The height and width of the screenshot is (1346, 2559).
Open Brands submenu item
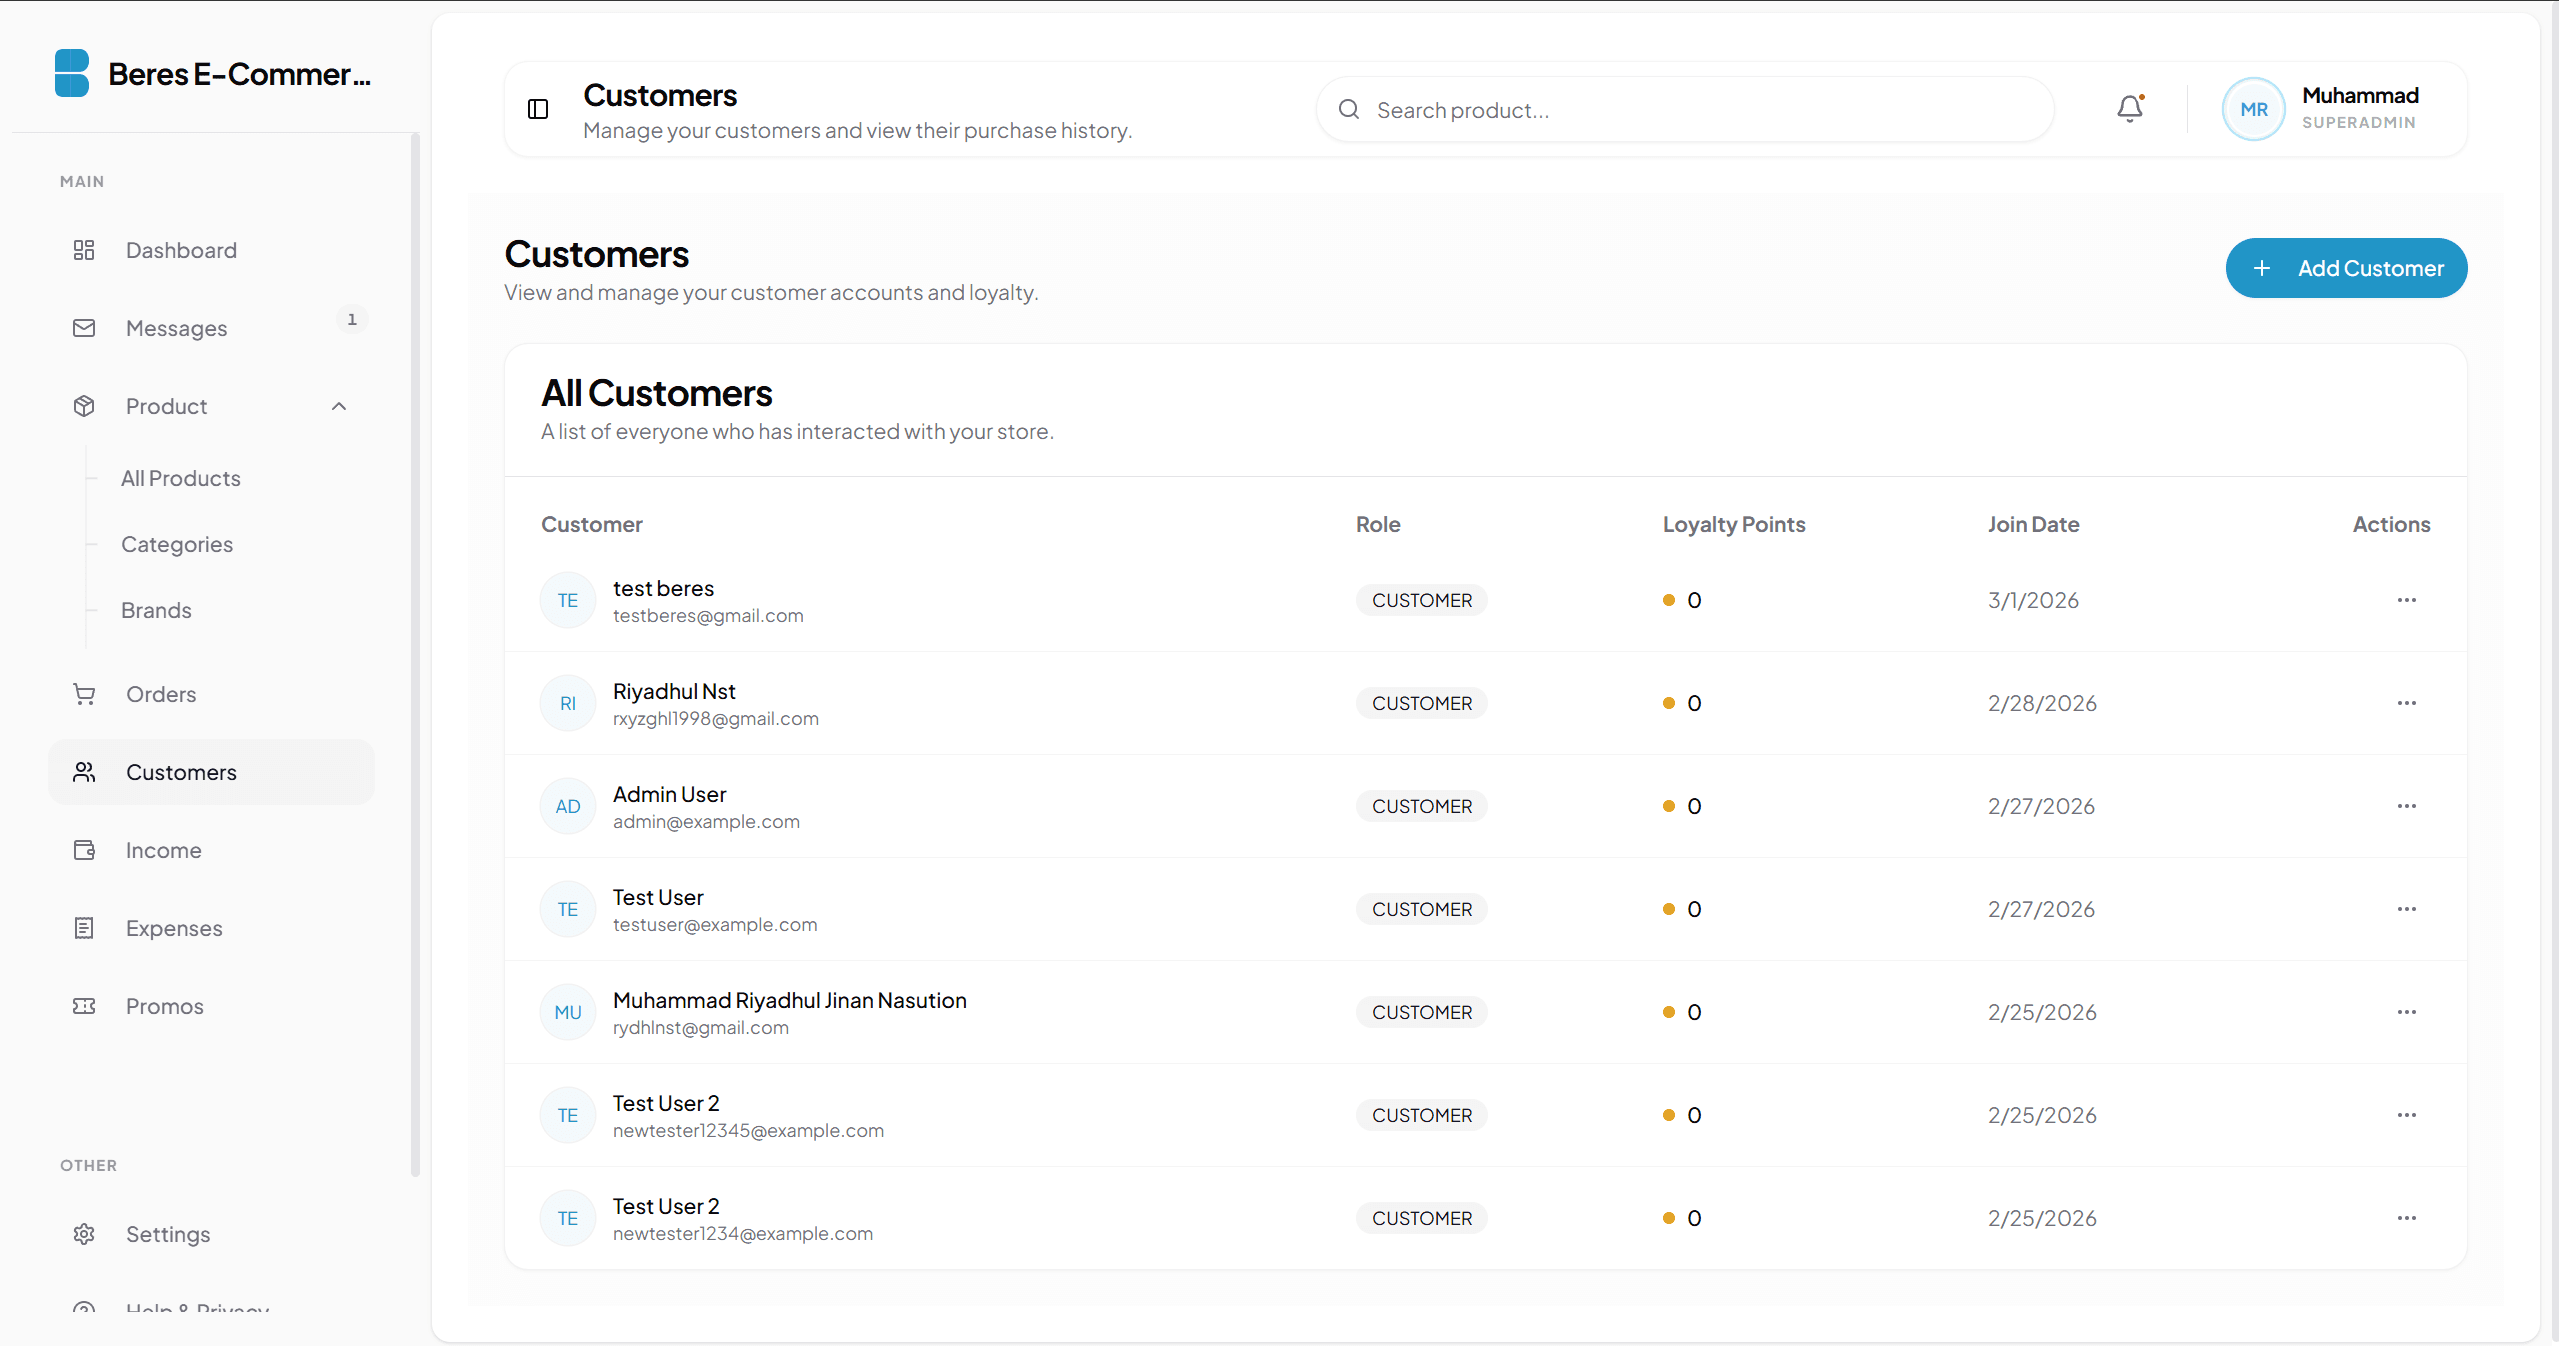coord(156,610)
